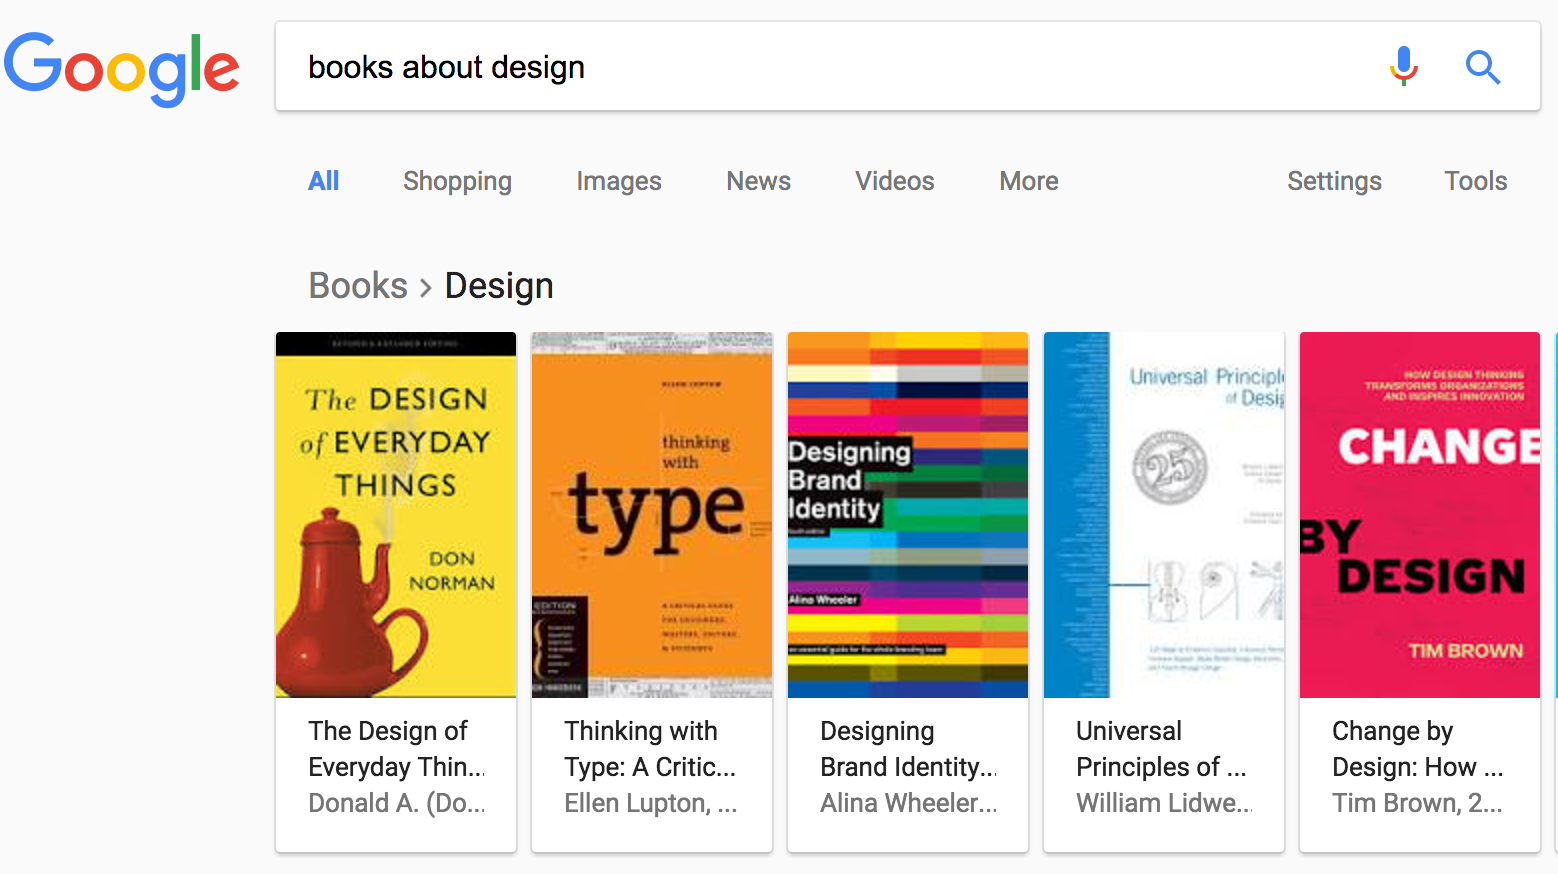The height and width of the screenshot is (874, 1558).
Task: Open 'Universal Principles of ...' title
Action: pos(1161,749)
